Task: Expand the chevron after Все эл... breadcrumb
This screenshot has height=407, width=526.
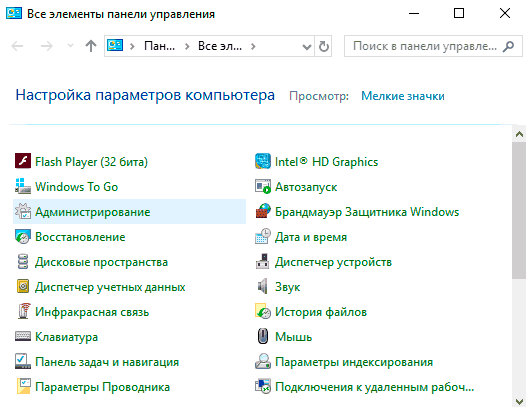Action: [253, 46]
